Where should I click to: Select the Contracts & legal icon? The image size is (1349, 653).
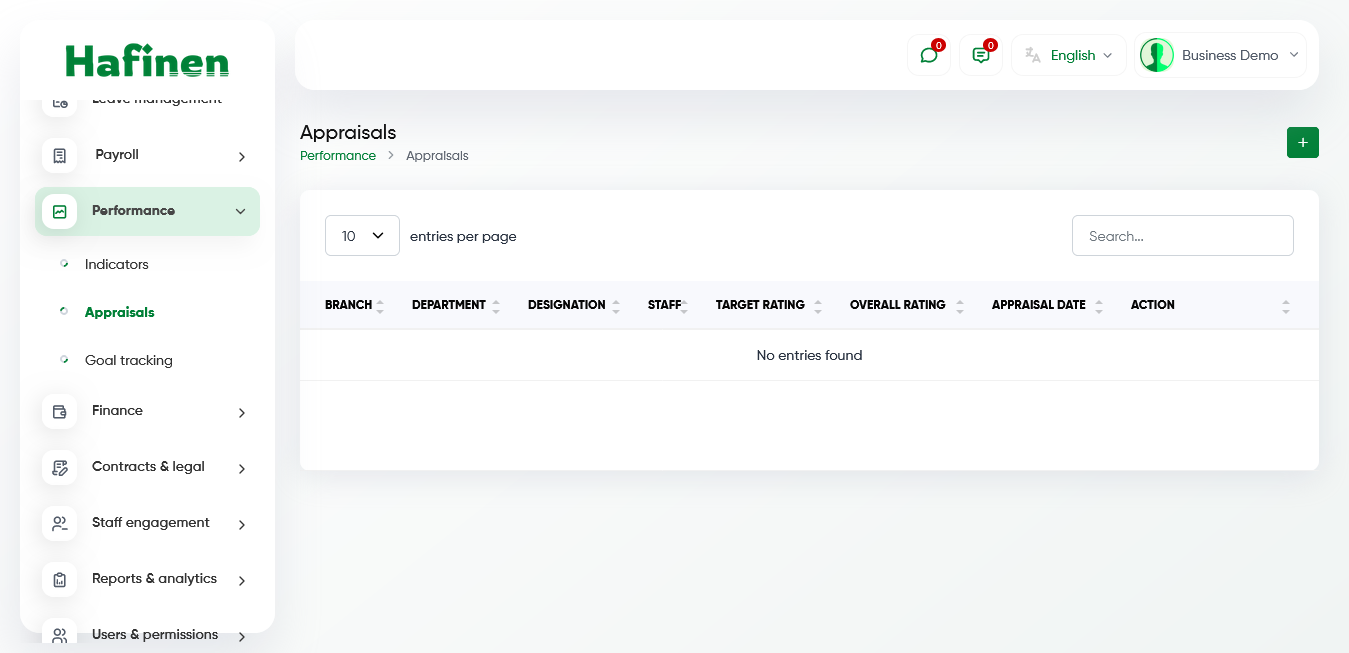click(60, 467)
